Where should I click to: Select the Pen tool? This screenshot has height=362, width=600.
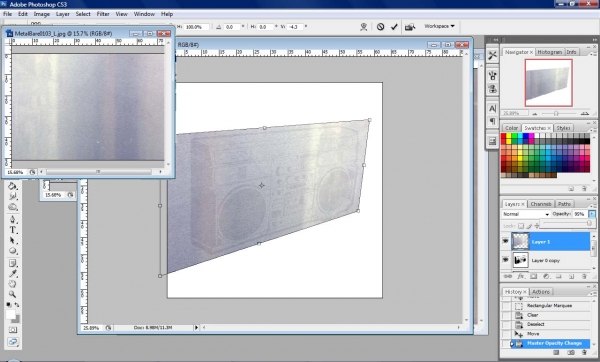(12, 219)
